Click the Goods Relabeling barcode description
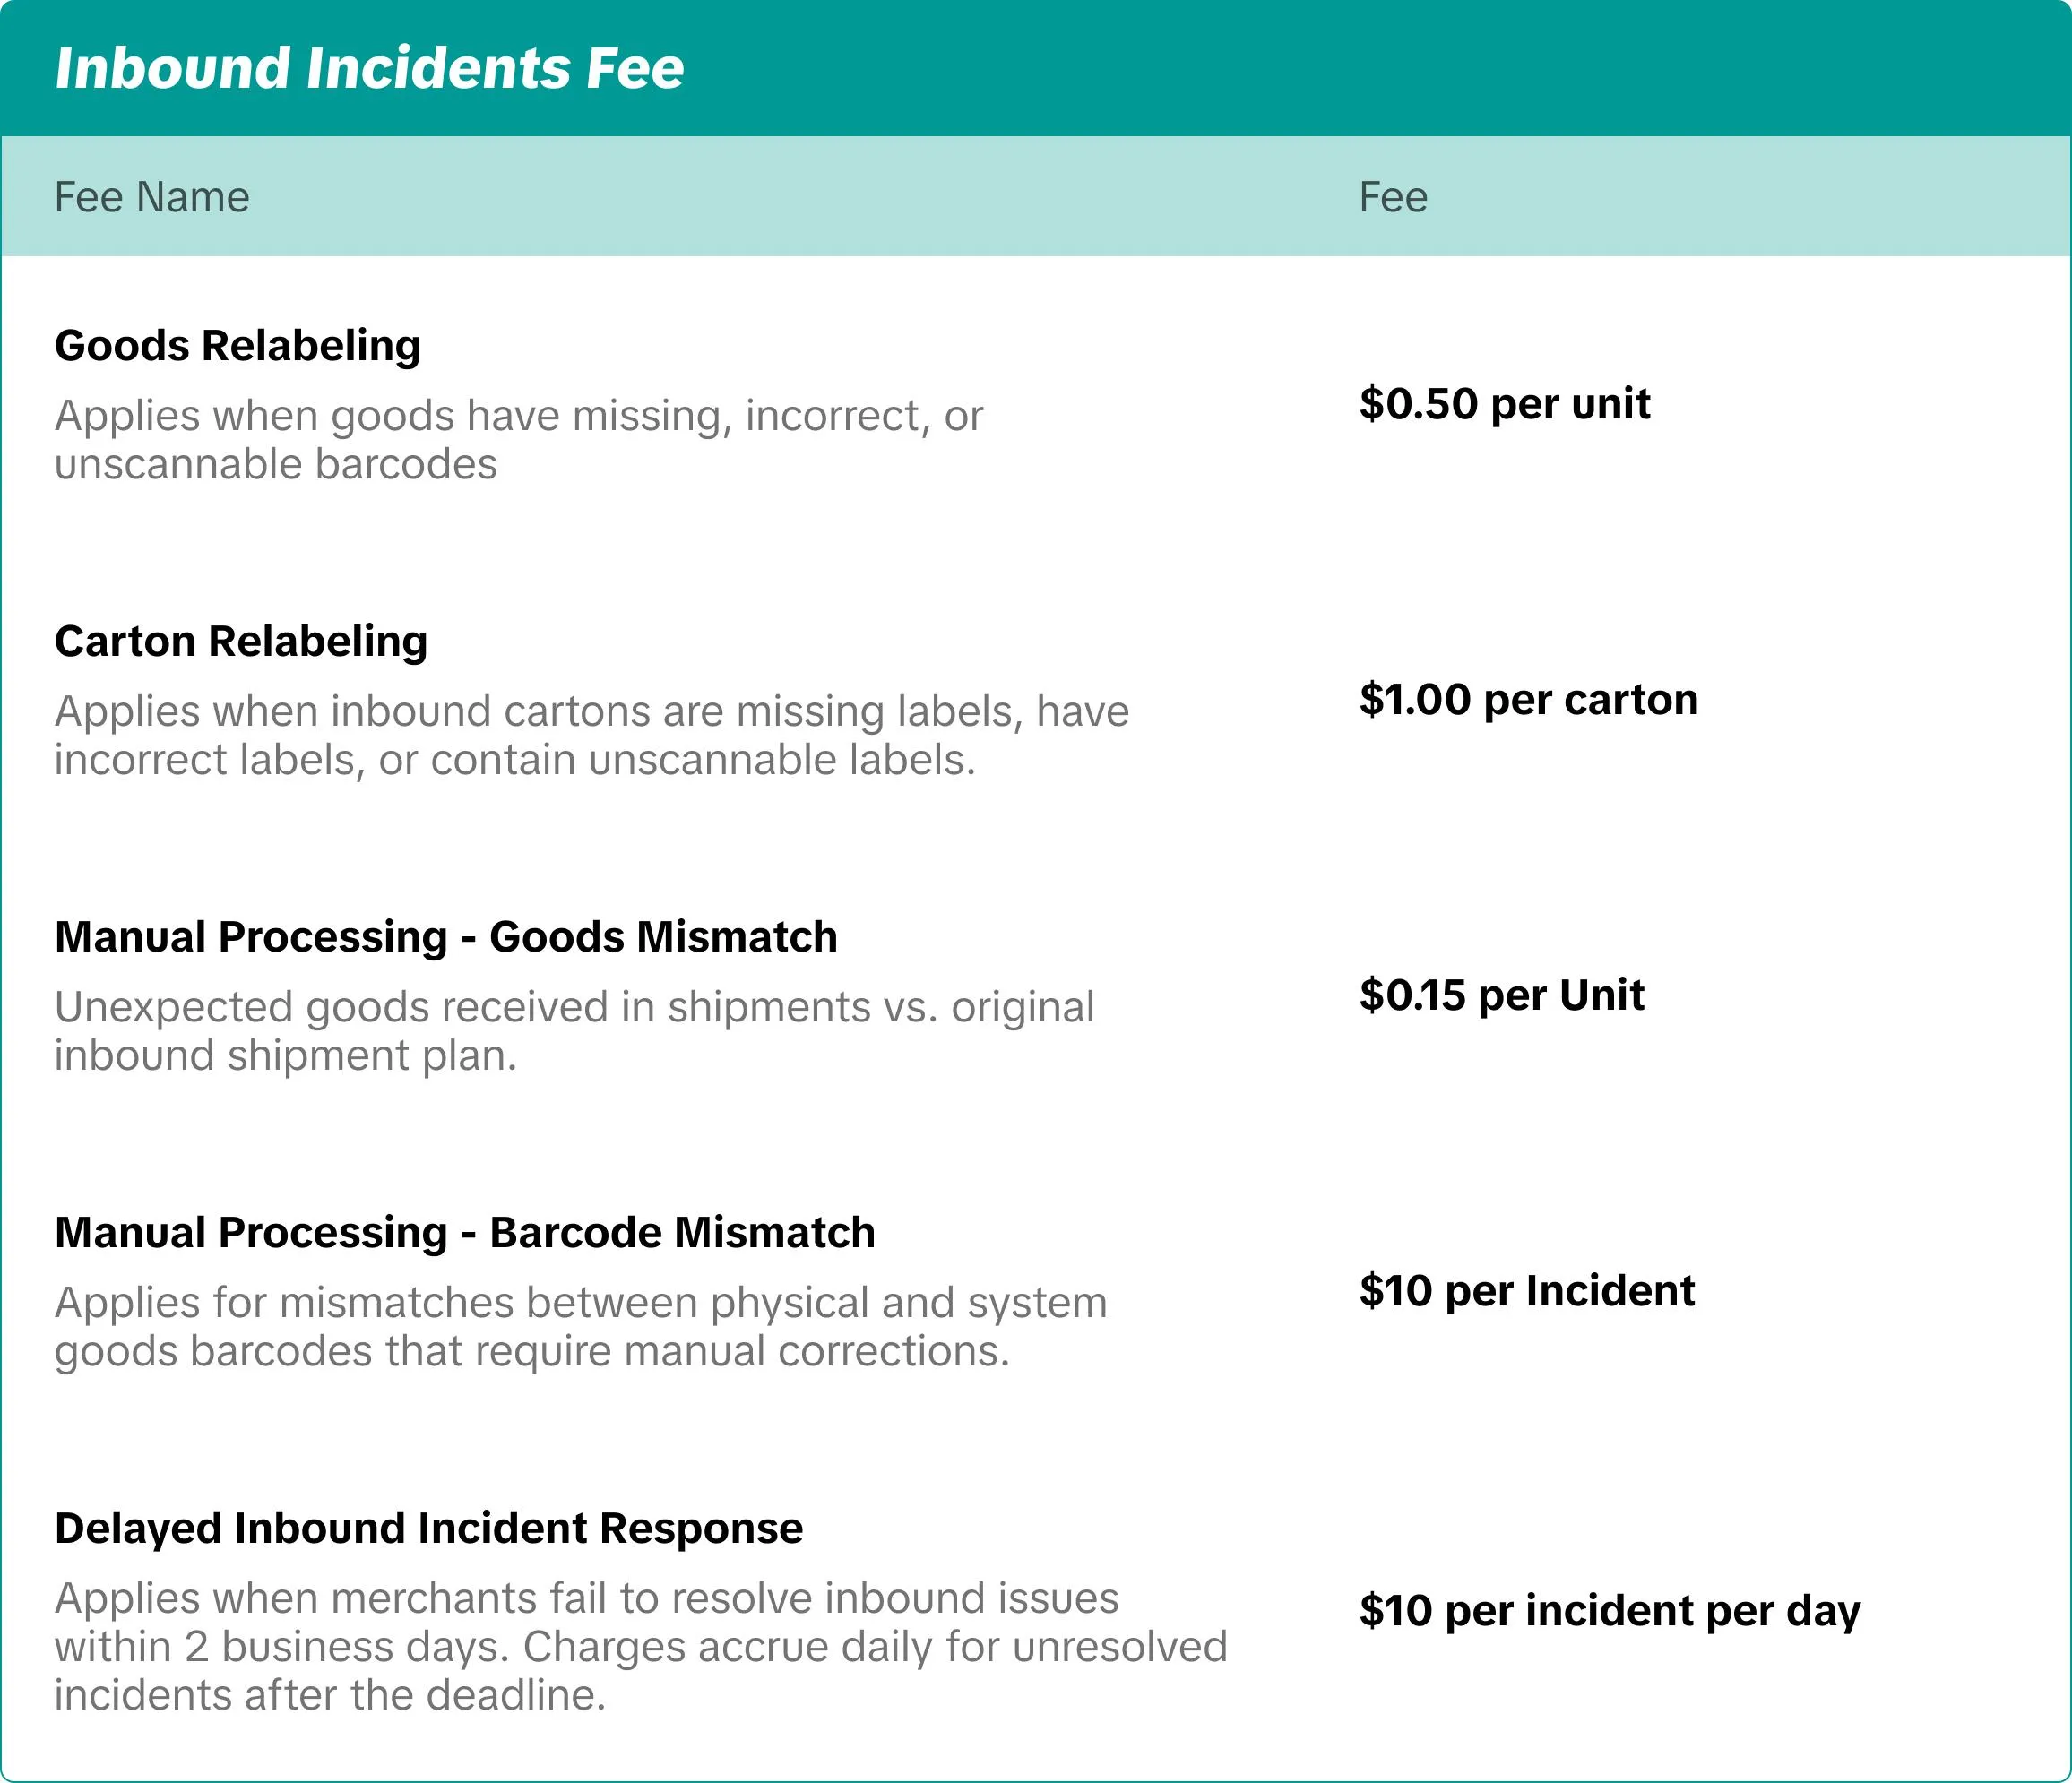Image resolution: width=2072 pixels, height=1783 pixels. click(518, 439)
